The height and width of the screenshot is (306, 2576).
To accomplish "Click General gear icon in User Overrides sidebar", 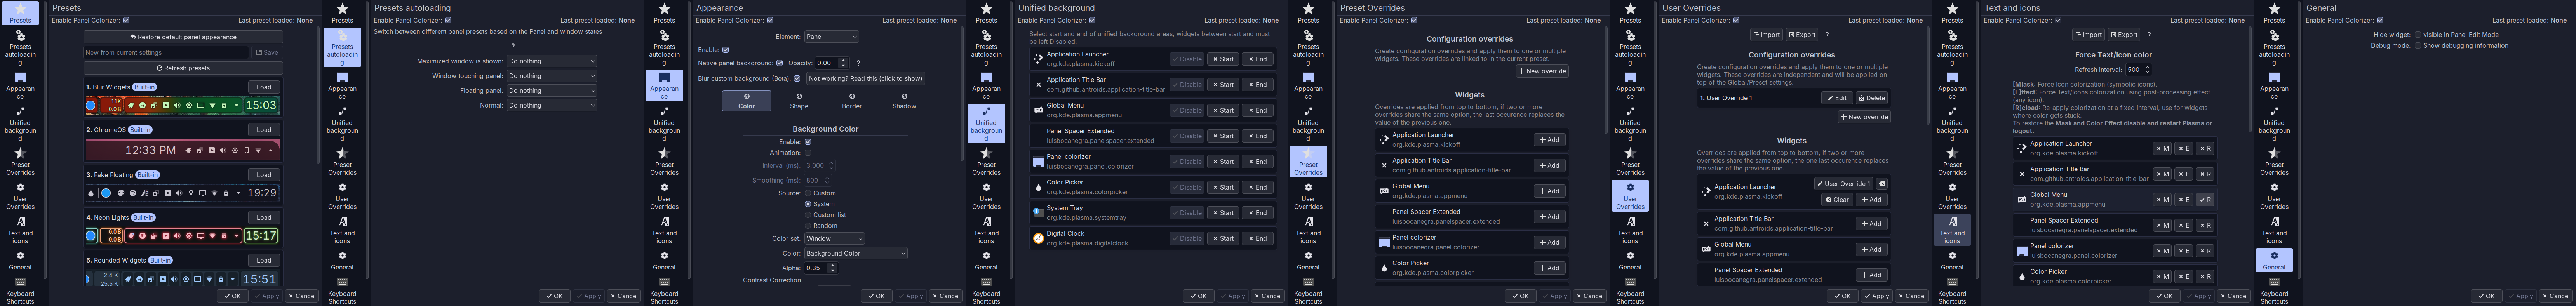I will click(1630, 255).
